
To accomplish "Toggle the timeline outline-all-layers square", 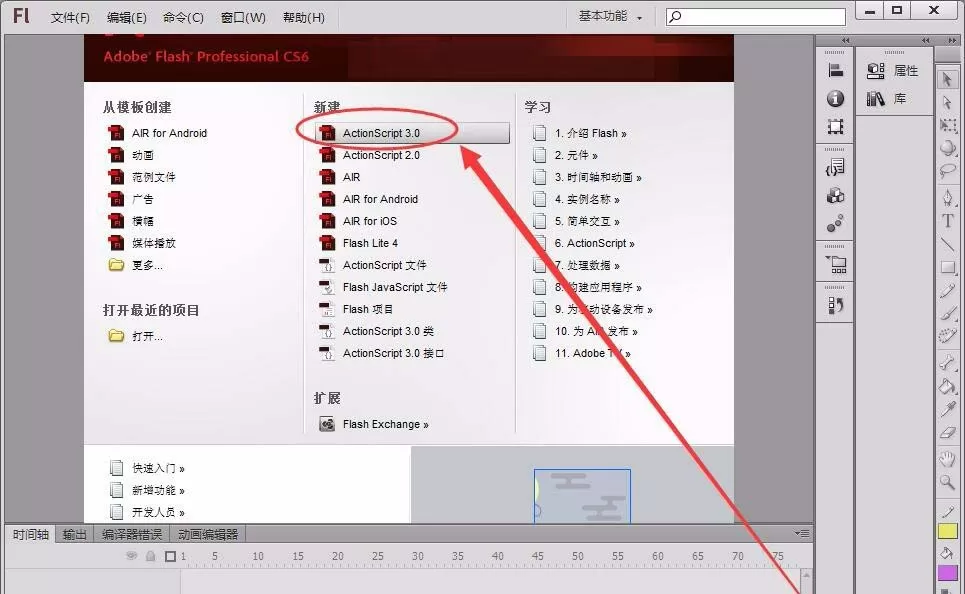I will (x=170, y=556).
